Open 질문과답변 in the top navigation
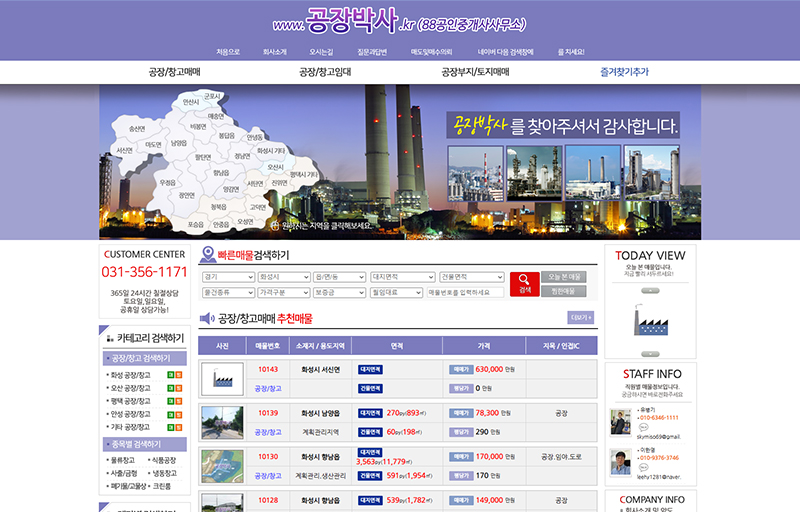Viewport: 800px width, 512px height. click(x=372, y=52)
